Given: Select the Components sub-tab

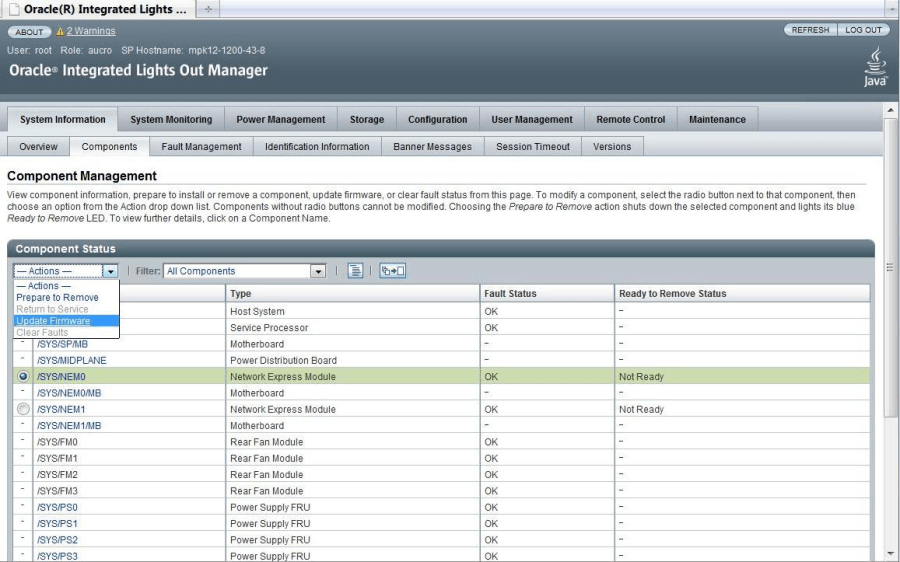Looking at the screenshot, I should click(x=109, y=146).
